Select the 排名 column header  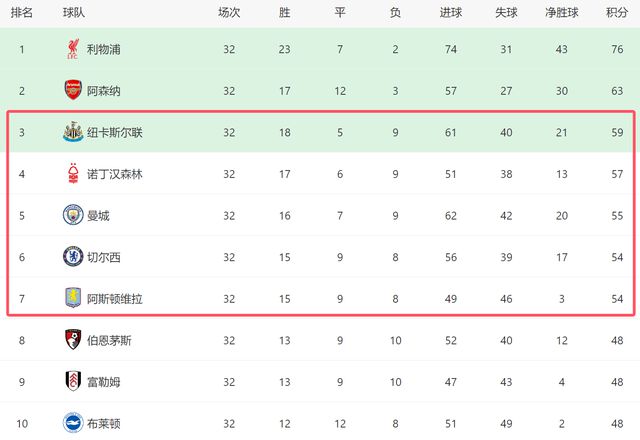tap(22, 13)
